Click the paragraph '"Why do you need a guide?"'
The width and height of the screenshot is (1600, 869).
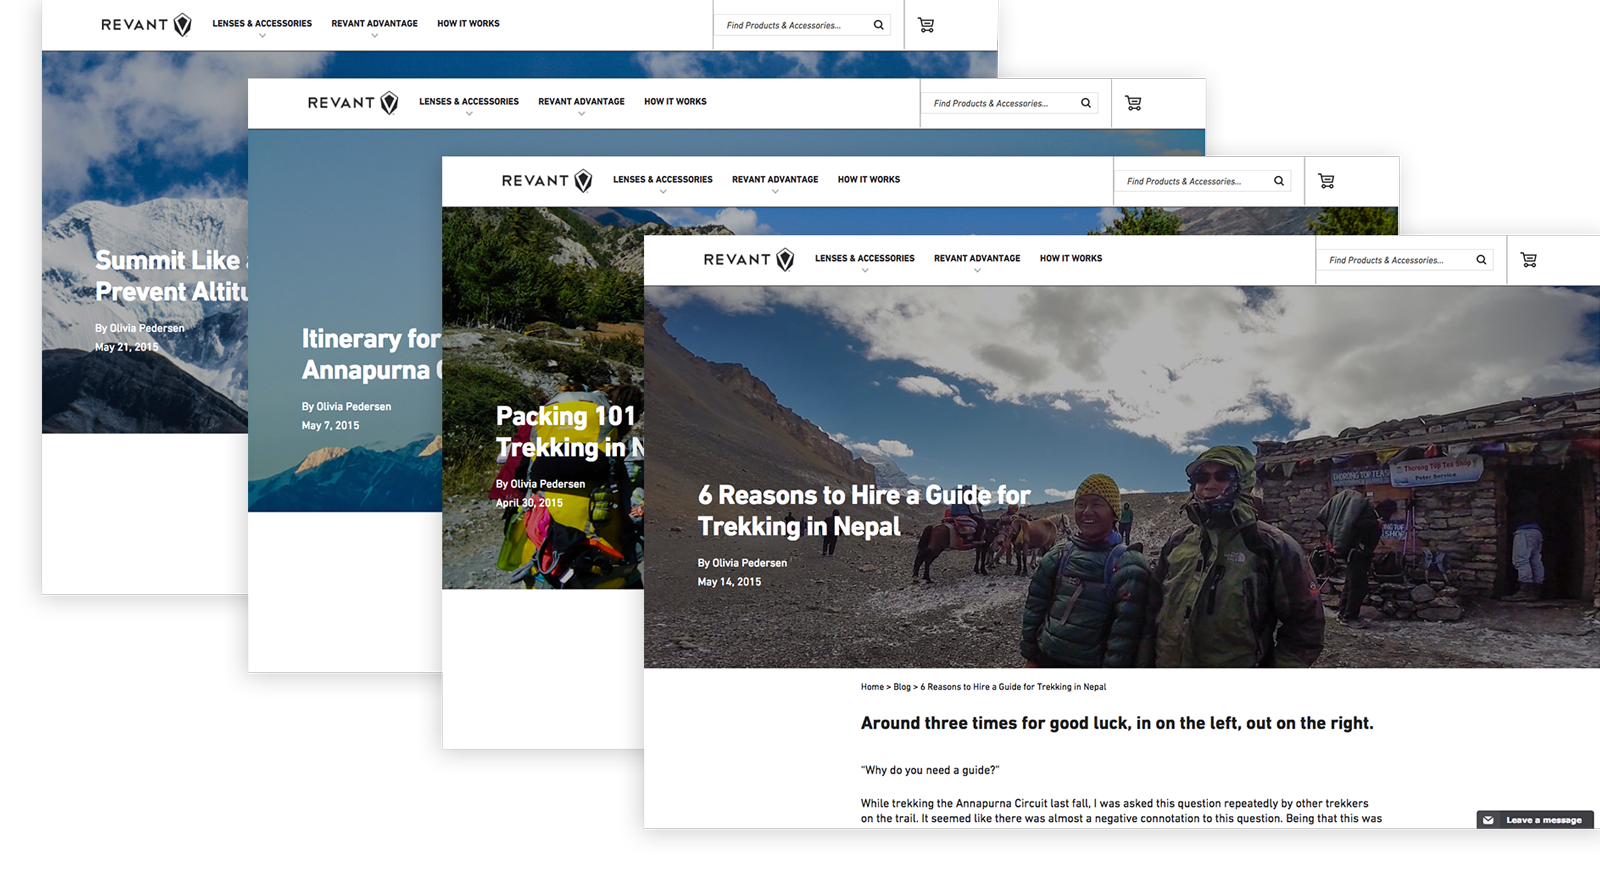(x=930, y=770)
